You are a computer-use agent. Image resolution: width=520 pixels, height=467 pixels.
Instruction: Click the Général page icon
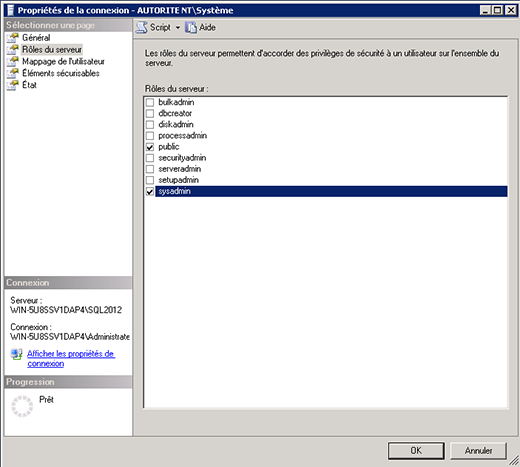pos(13,38)
